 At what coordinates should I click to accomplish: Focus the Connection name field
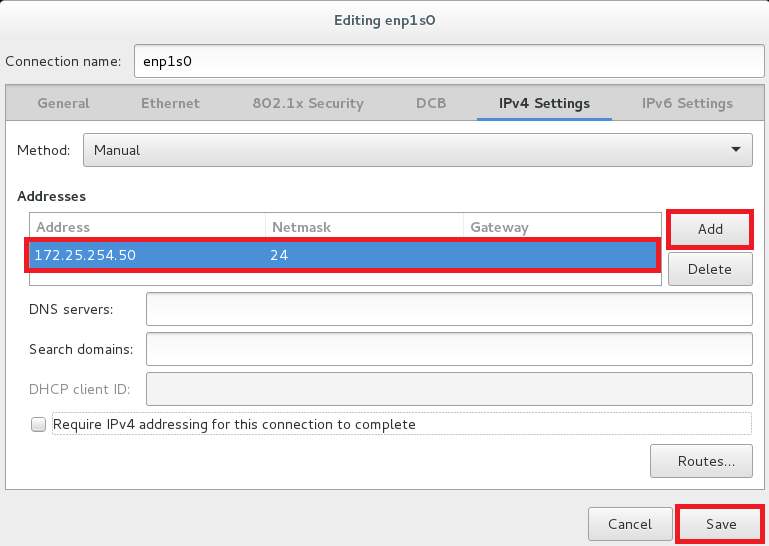pos(449,61)
